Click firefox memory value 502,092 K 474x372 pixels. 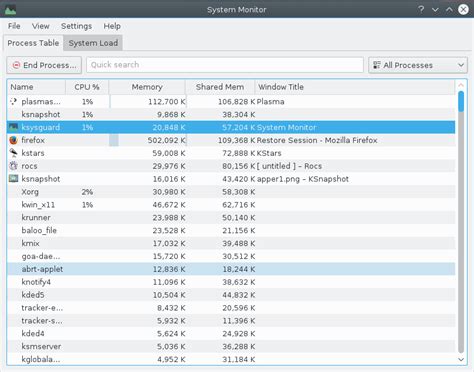tap(166, 140)
